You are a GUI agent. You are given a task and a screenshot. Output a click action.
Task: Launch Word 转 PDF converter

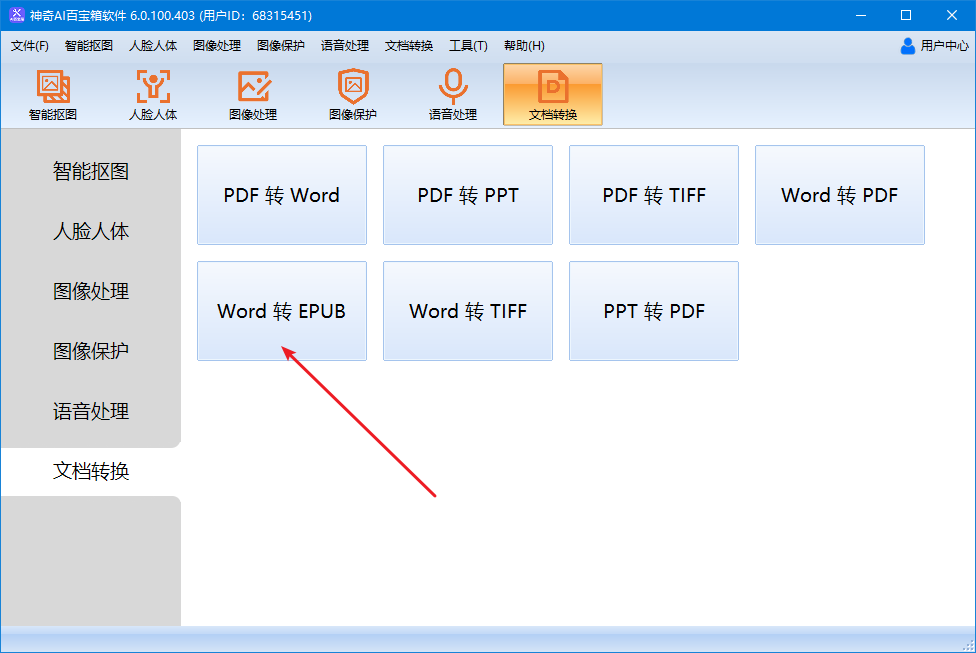tap(840, 195)
